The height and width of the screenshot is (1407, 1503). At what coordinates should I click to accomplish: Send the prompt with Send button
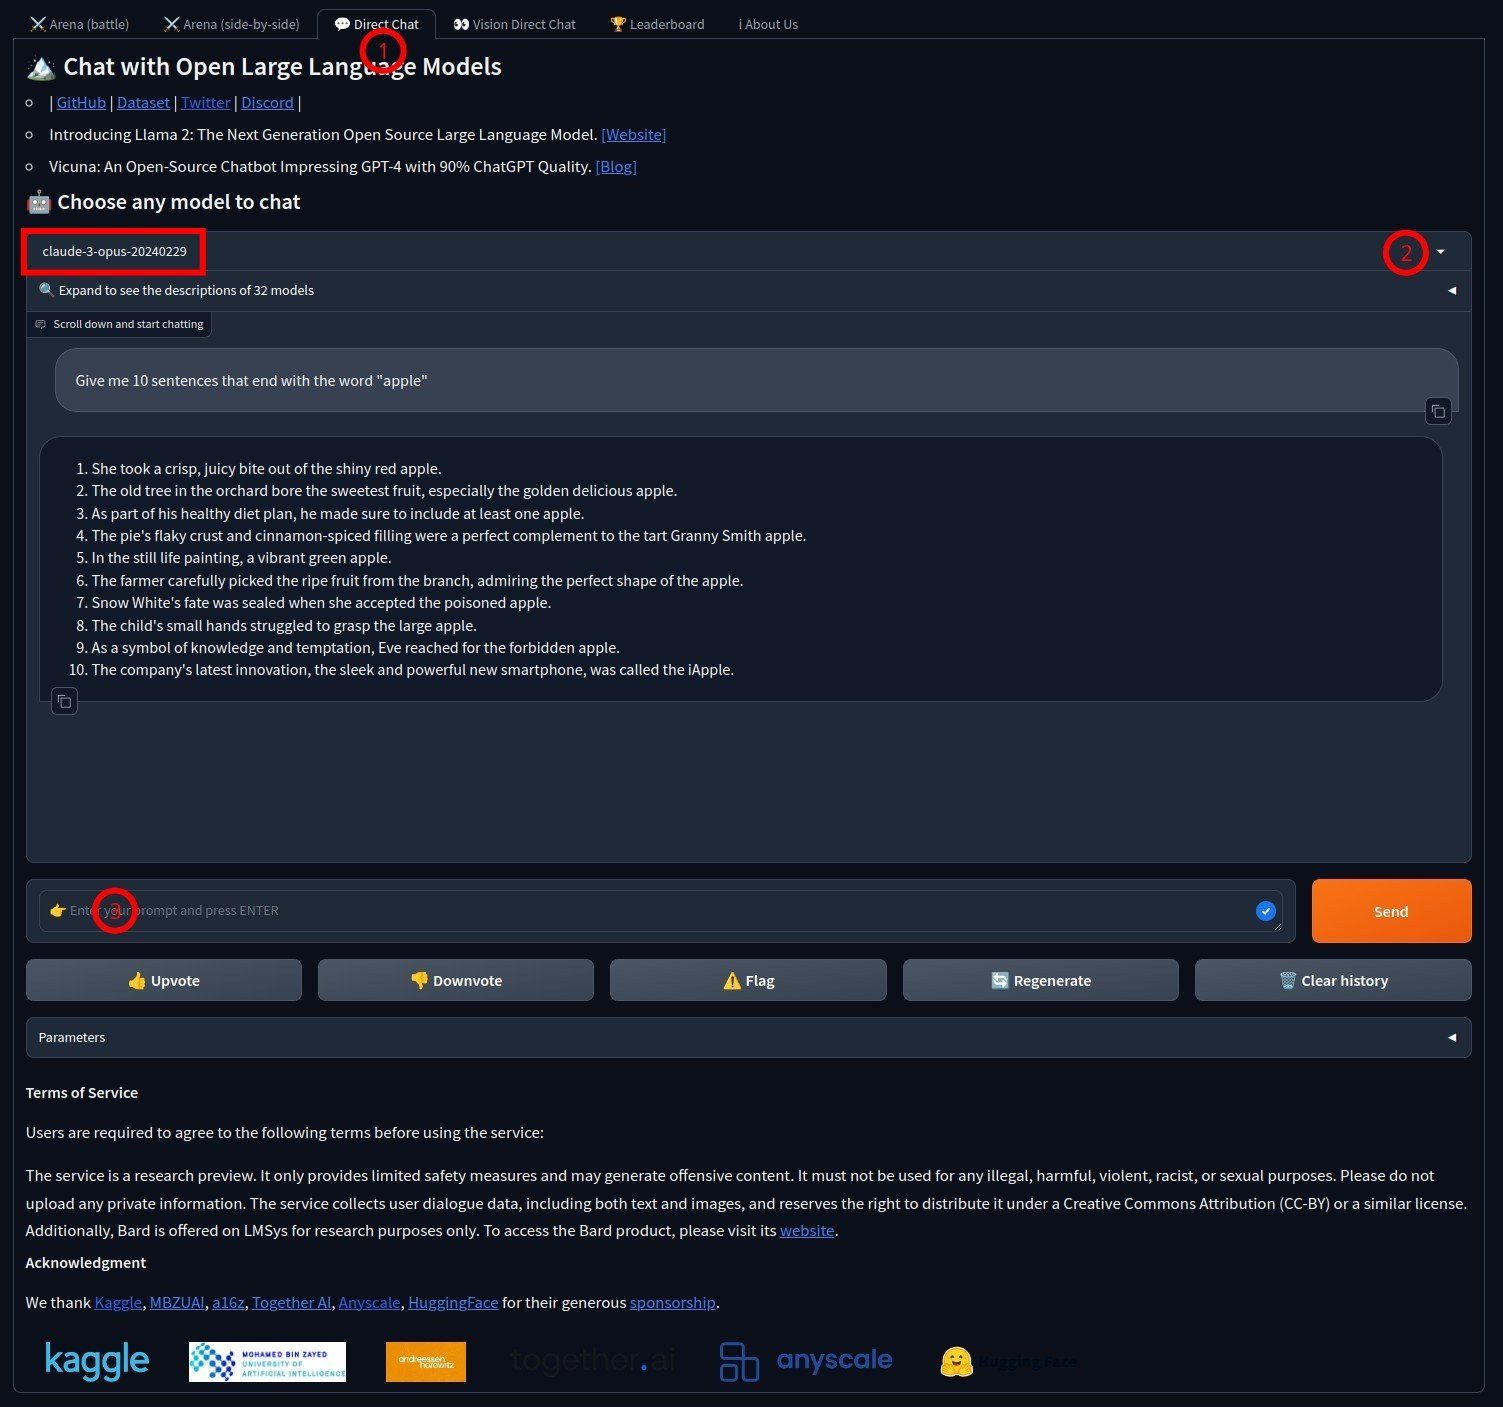point(1391,911)
